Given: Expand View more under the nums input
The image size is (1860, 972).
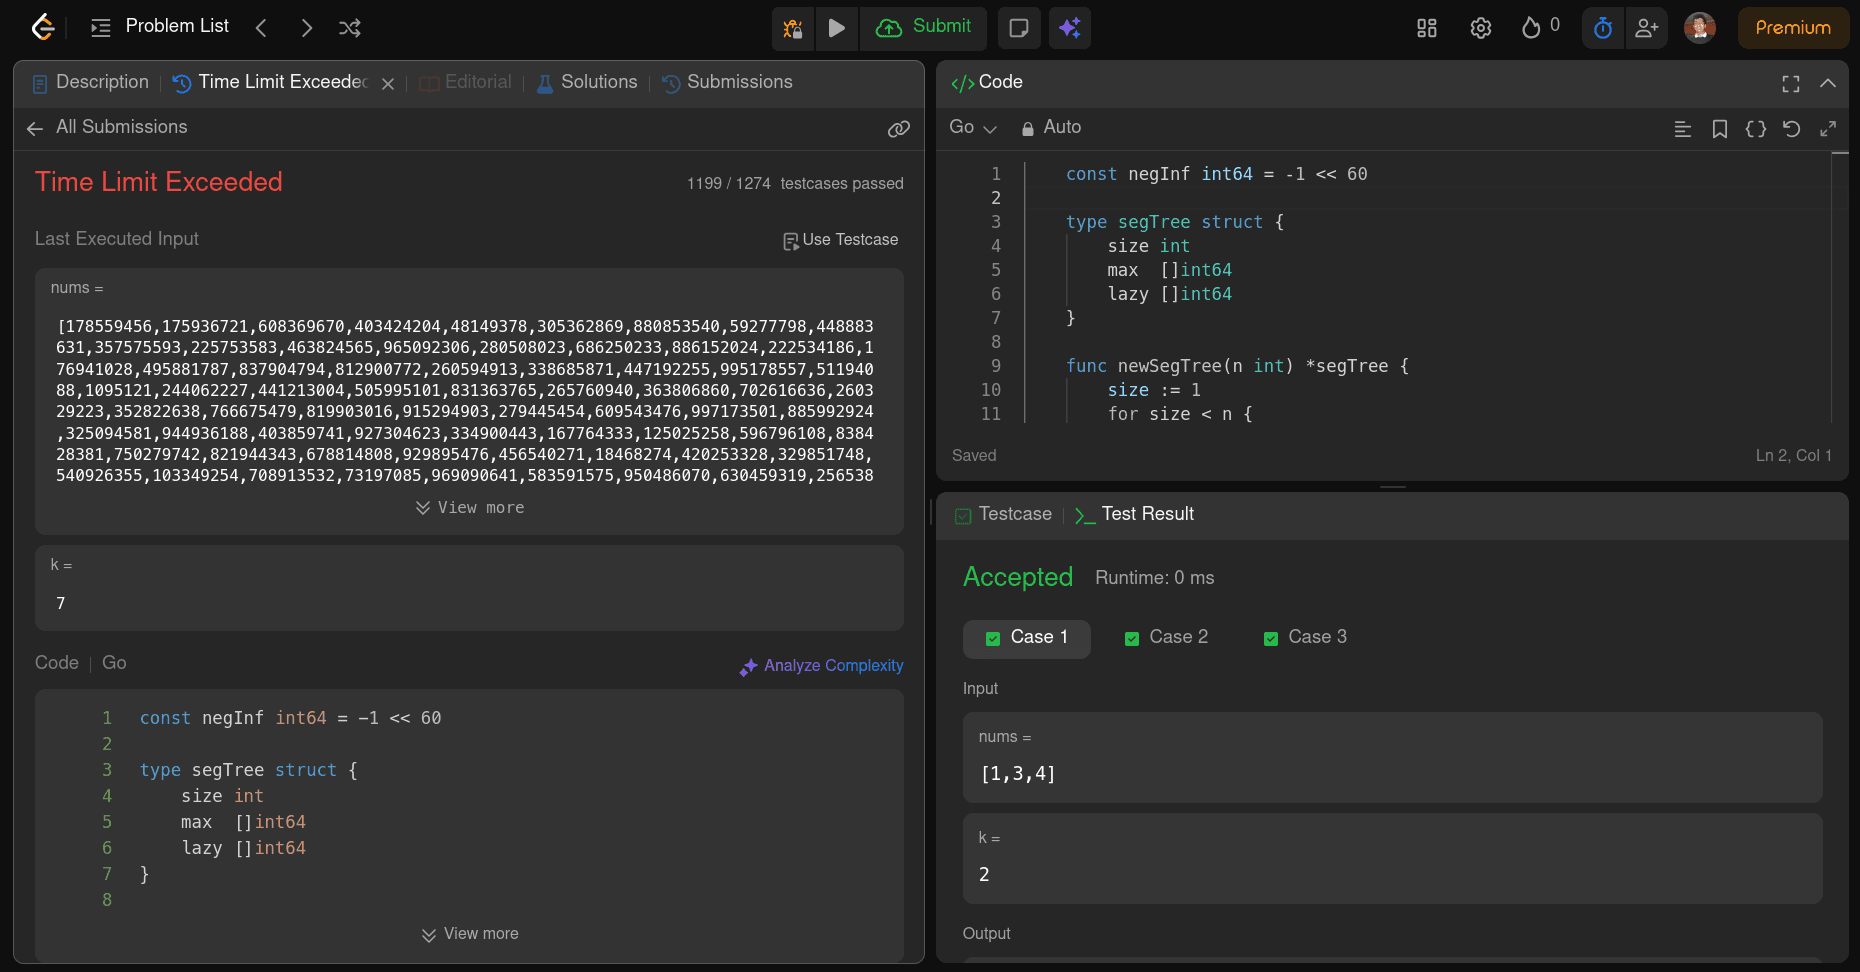Looking at the screenshot, I should [x=469, y=507].
